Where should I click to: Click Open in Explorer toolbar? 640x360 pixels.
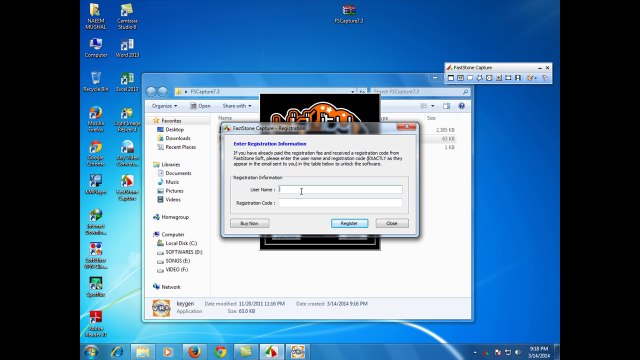[x=200, y=106]
